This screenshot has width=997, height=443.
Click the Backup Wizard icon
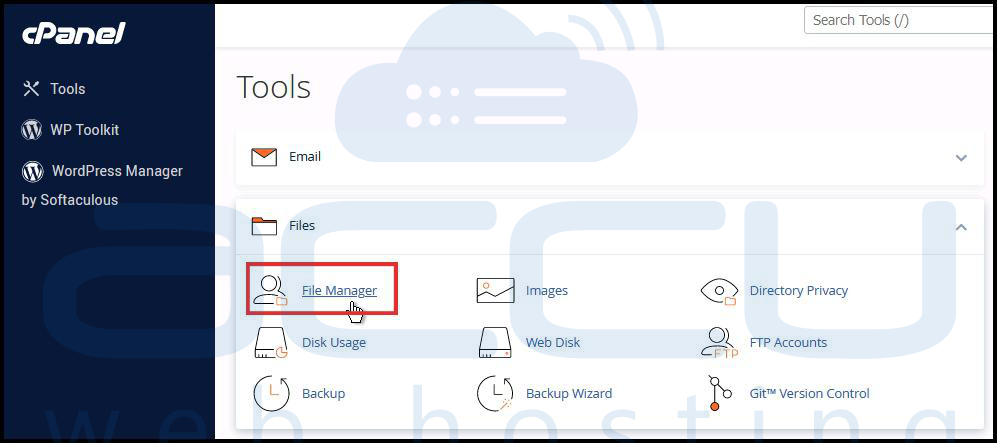pos(495,394)
